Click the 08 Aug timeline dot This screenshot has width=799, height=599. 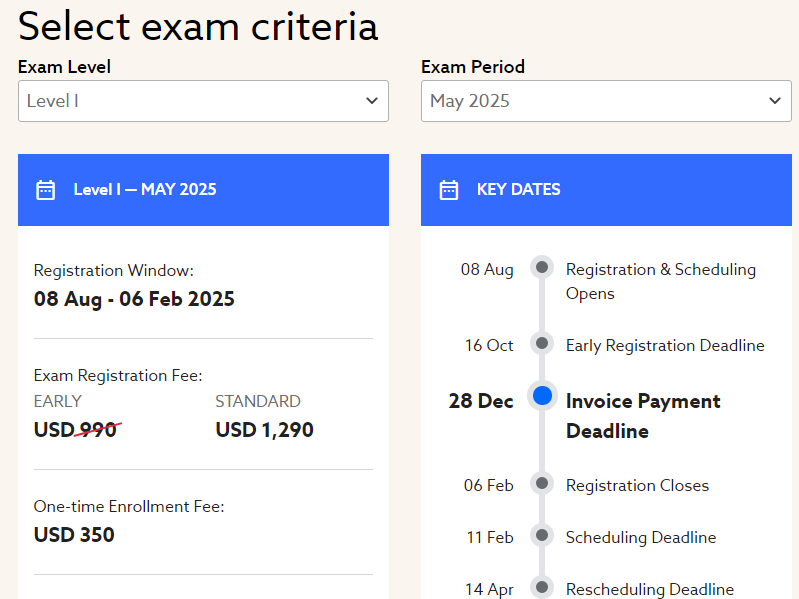542,267
